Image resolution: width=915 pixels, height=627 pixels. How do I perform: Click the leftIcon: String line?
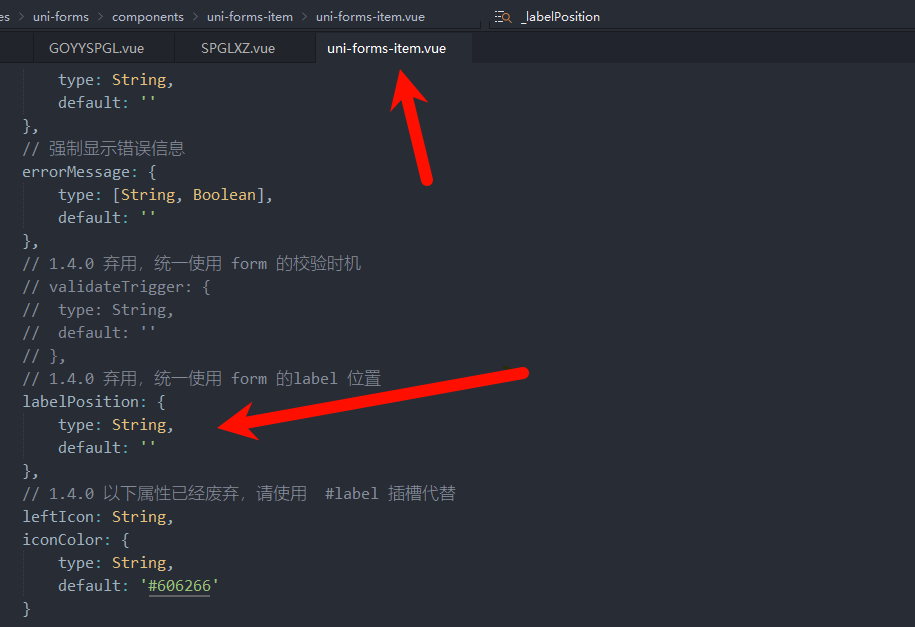(98, 517)
